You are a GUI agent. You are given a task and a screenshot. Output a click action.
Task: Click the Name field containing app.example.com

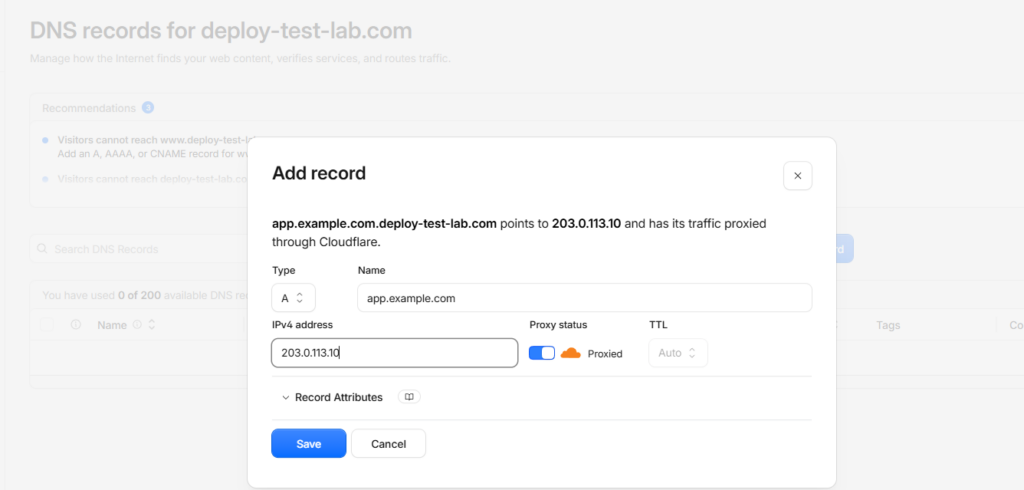tap(584, 298)
